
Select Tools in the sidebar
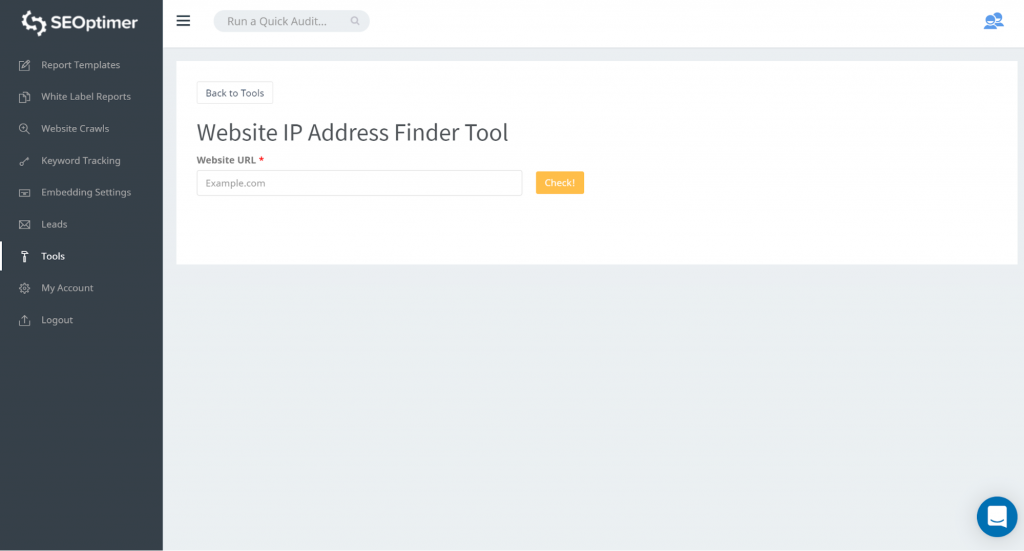coord(53,256)
